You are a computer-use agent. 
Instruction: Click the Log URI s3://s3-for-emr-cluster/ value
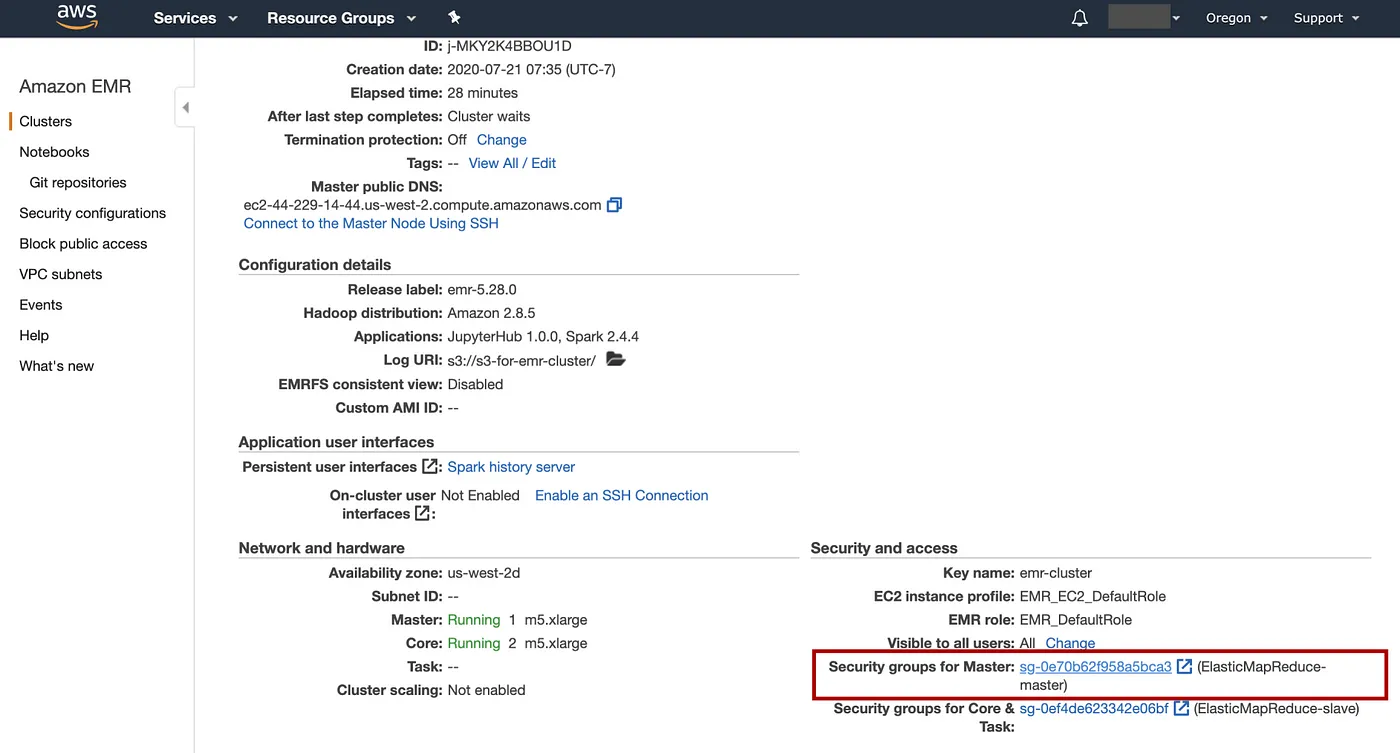click(521, 360)
